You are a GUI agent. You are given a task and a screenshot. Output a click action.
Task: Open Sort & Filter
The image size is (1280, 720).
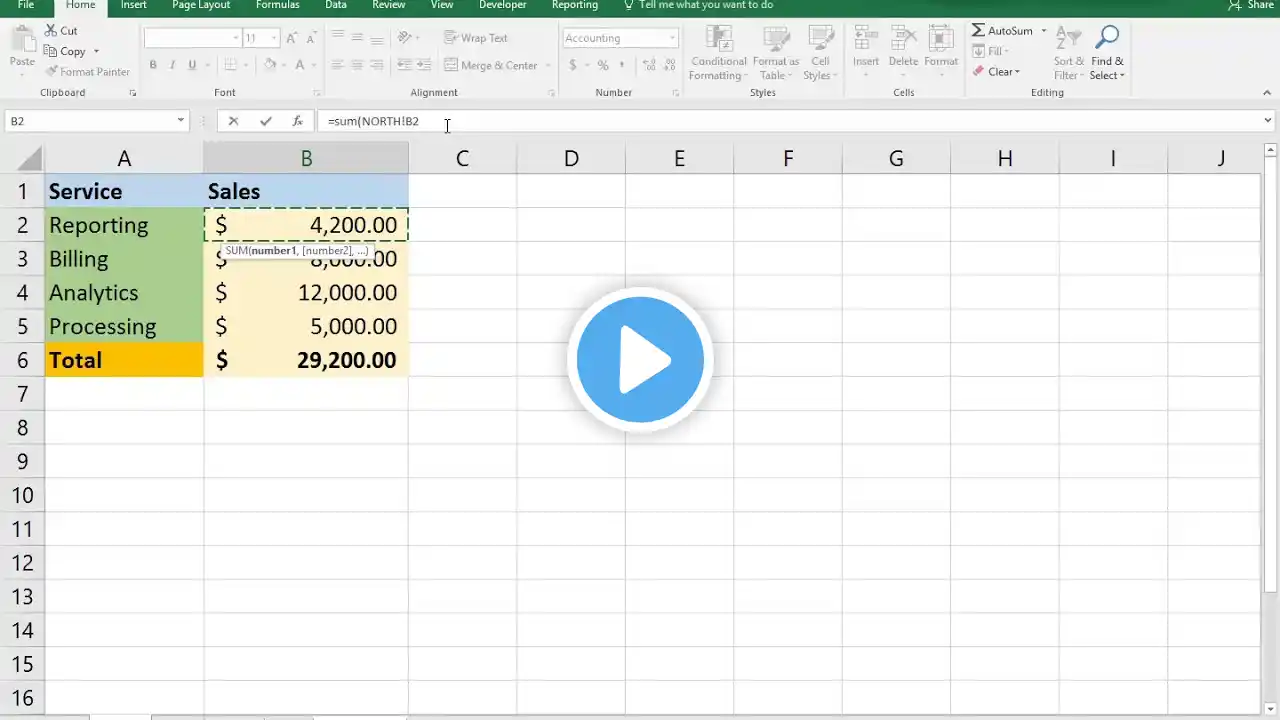[x=1068, y=53]
